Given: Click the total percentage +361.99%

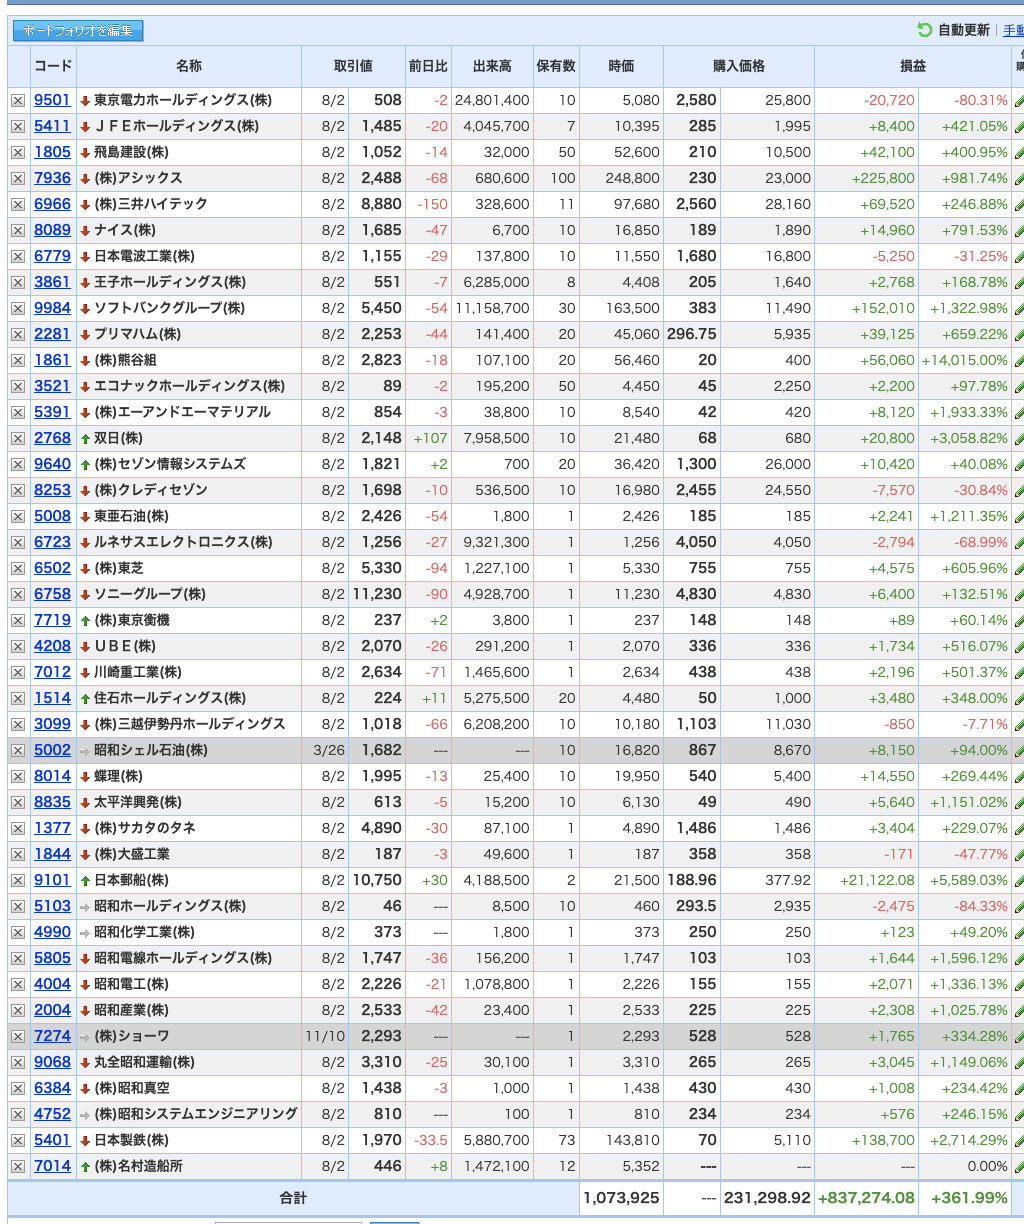Looking at the screenshot, I should click(969, 1198).
